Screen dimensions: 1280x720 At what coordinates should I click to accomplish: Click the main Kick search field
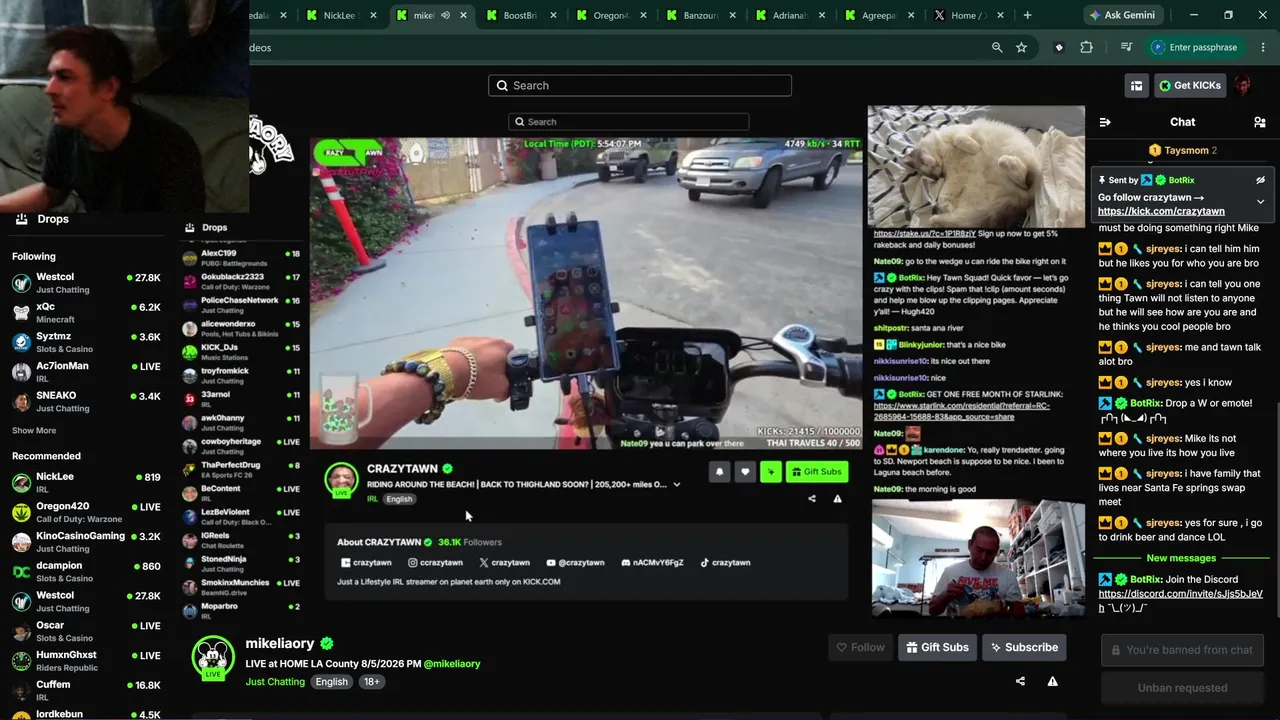point(640,86)
